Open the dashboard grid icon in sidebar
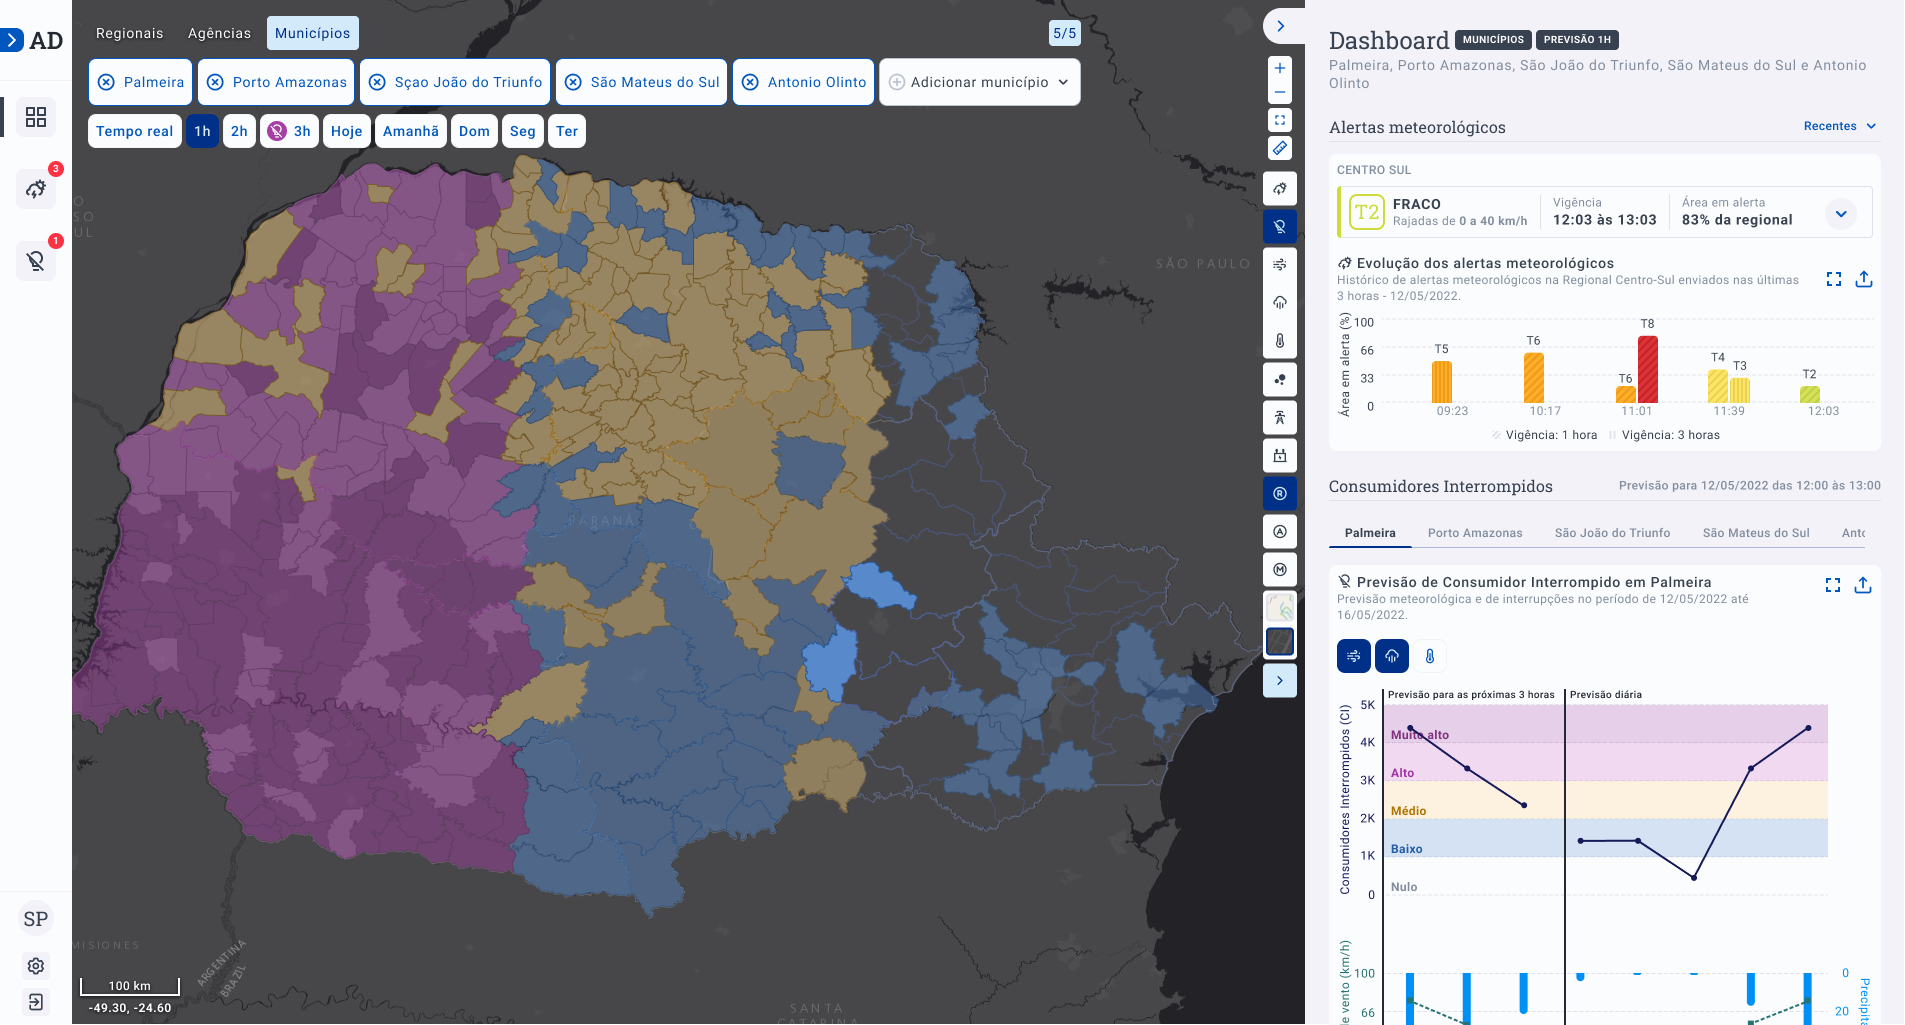This screenshot has height=1025, width=1905. (36, 117)
